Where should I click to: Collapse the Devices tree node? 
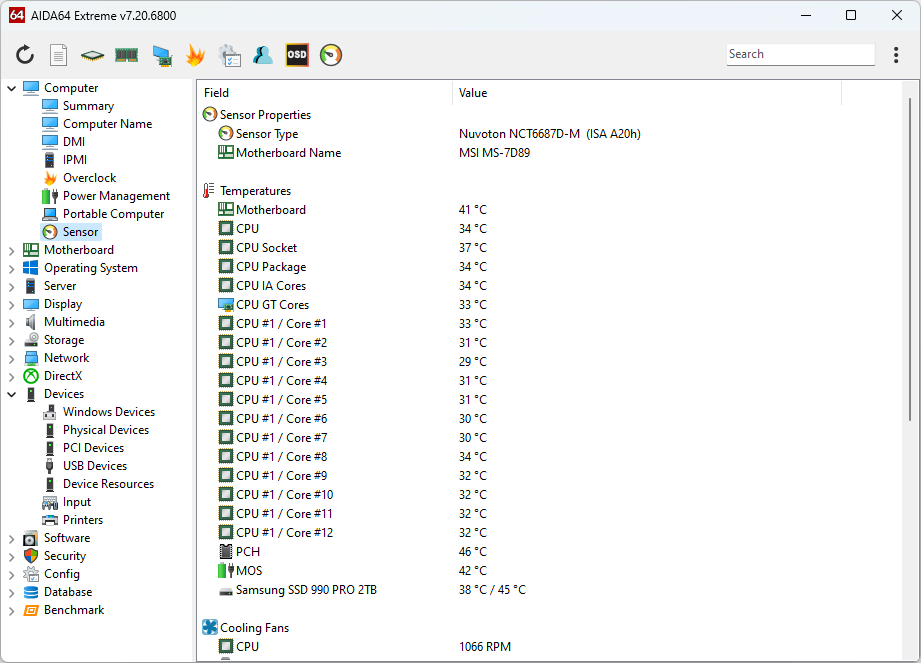(x=12, y=394)
